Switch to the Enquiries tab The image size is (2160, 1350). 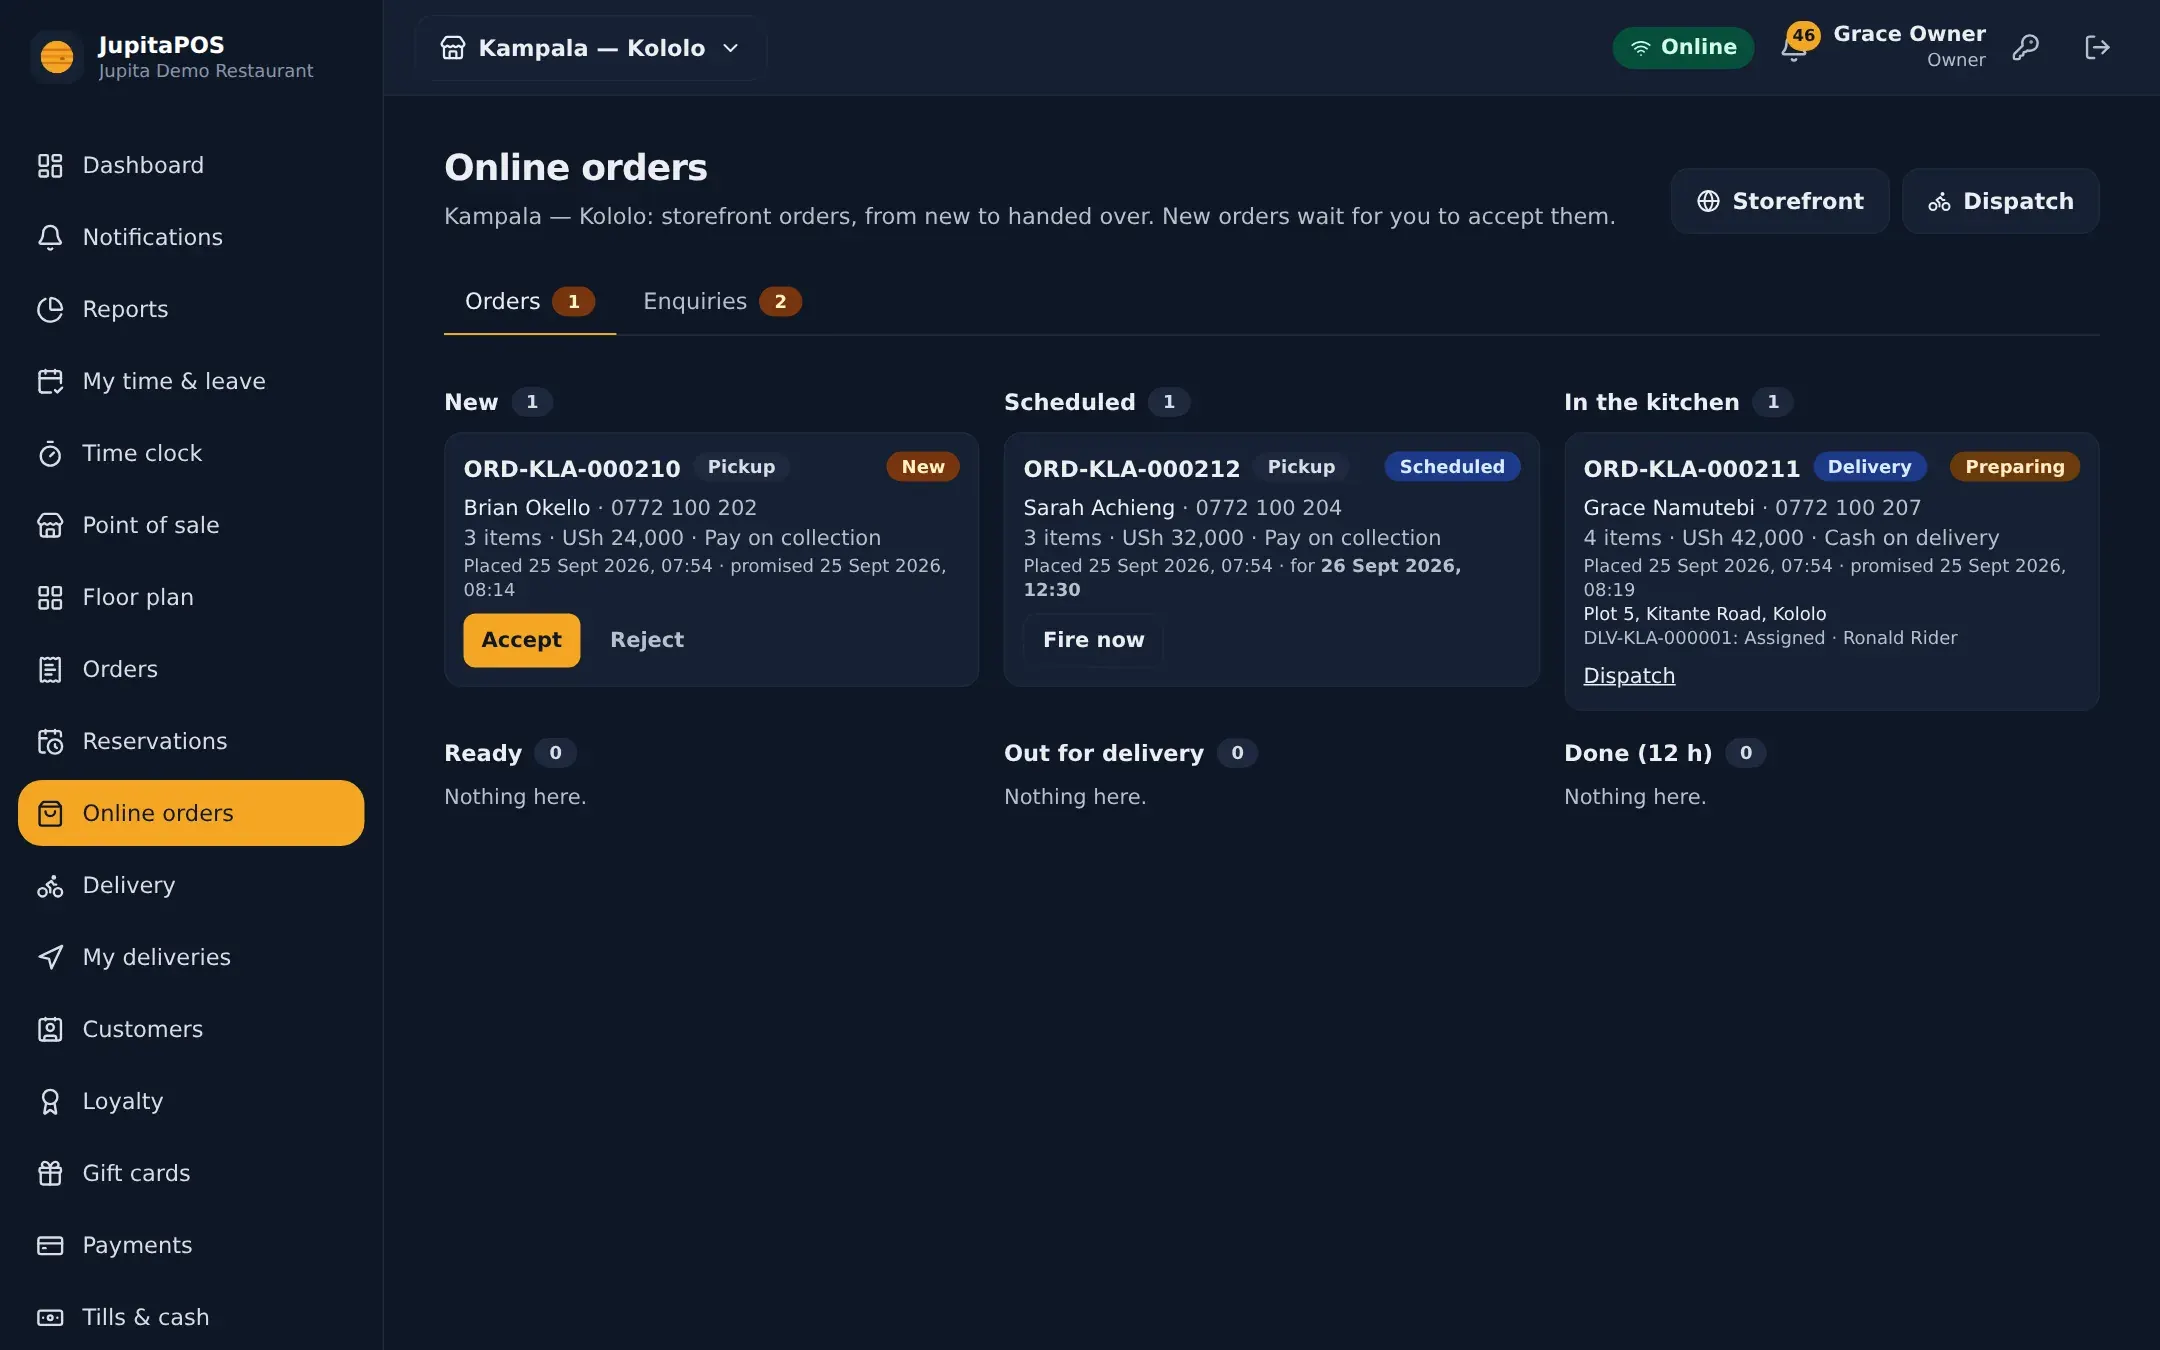[x=722, y=301]
